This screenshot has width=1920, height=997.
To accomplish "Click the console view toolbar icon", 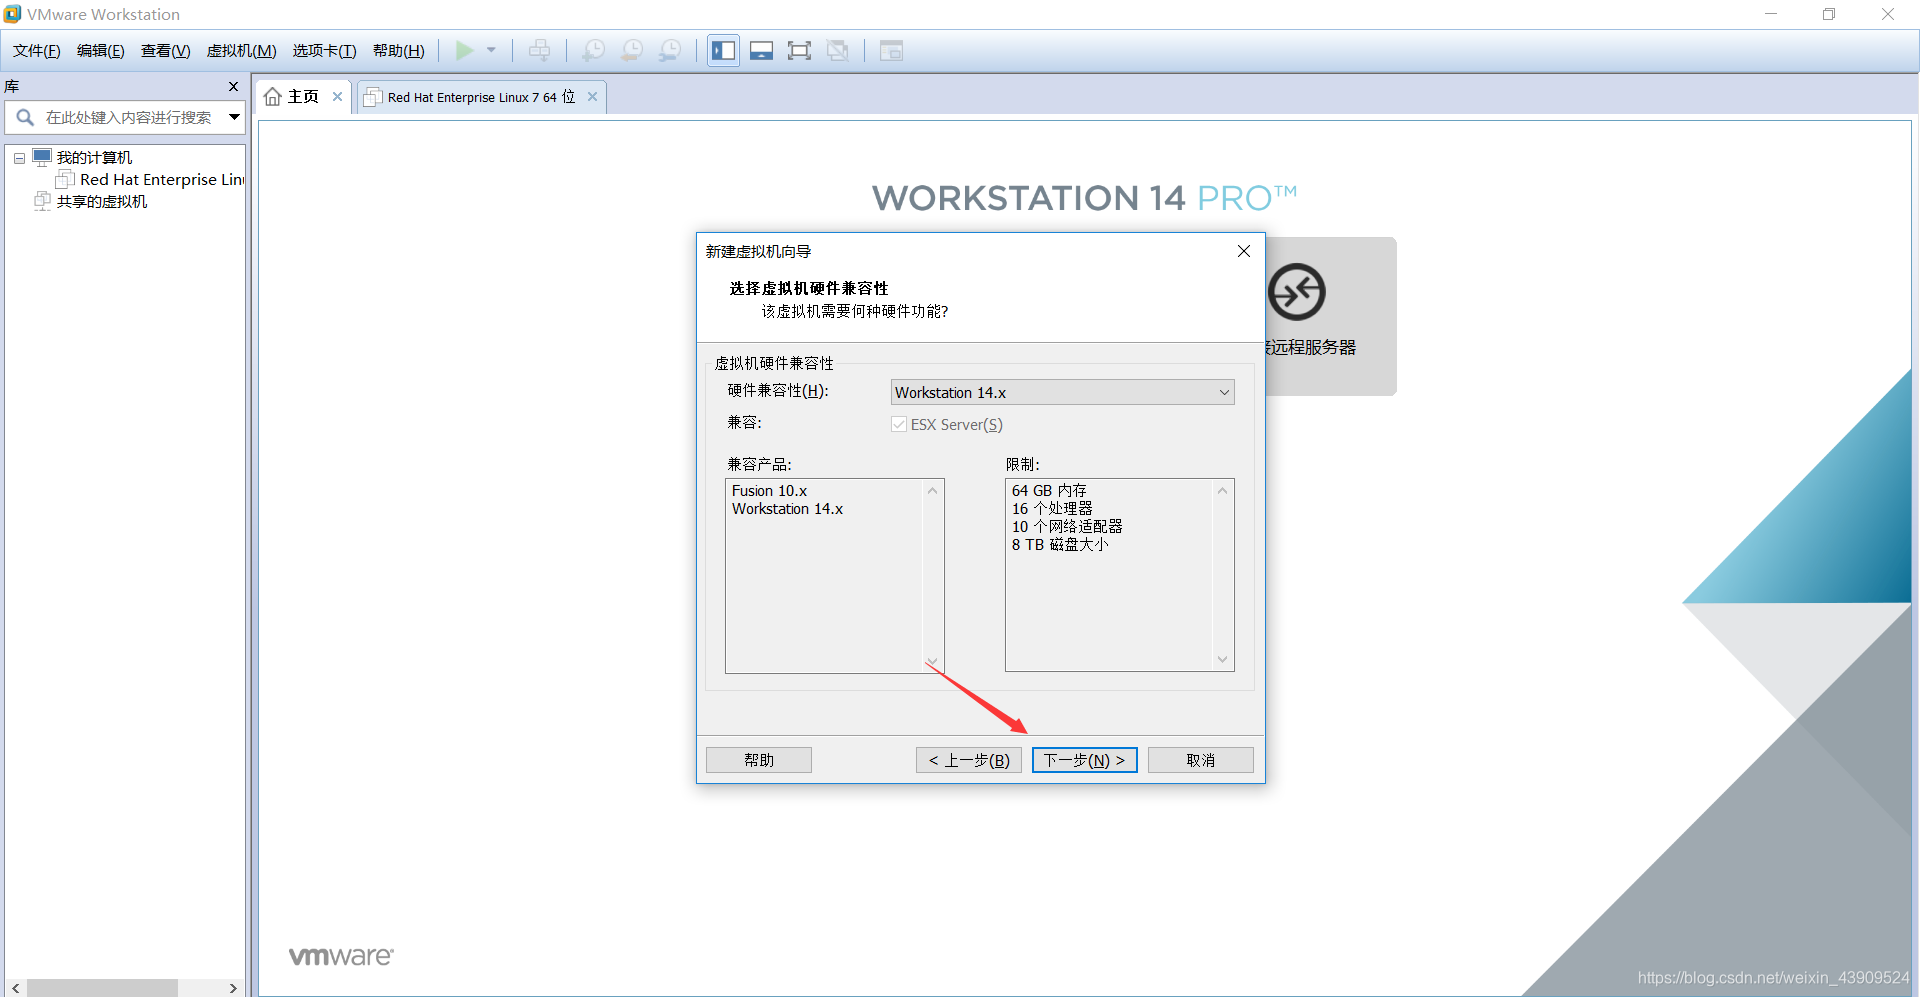I will coord(891,50).
